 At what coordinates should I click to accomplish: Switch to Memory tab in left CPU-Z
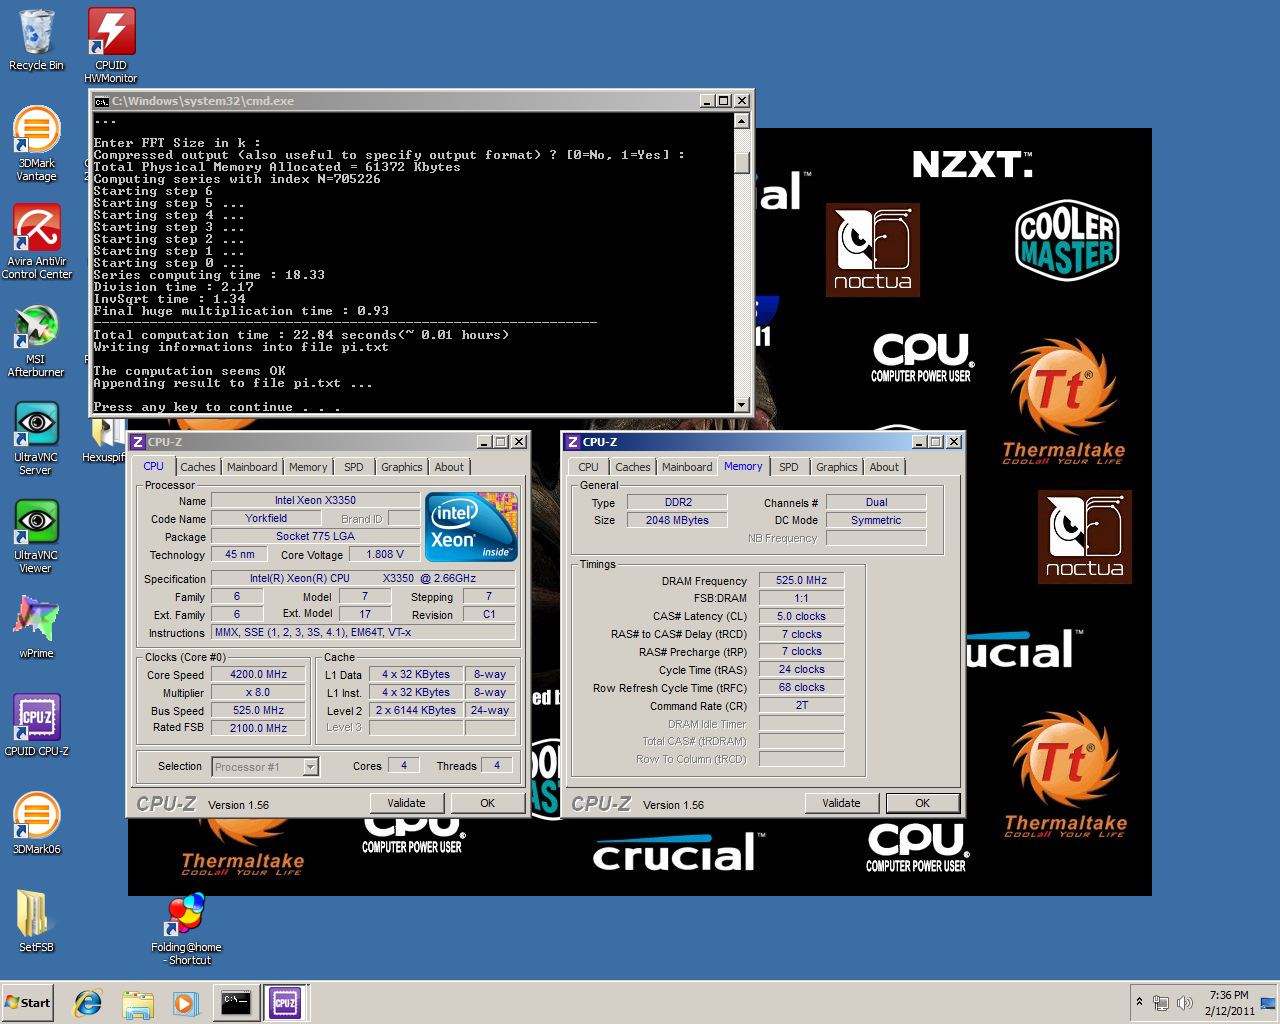pyautogui.click(x=308, y=467)
